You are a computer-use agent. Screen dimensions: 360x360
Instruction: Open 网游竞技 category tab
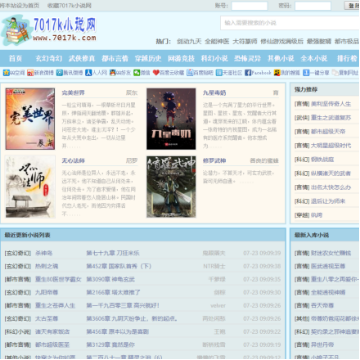(181, 58)
